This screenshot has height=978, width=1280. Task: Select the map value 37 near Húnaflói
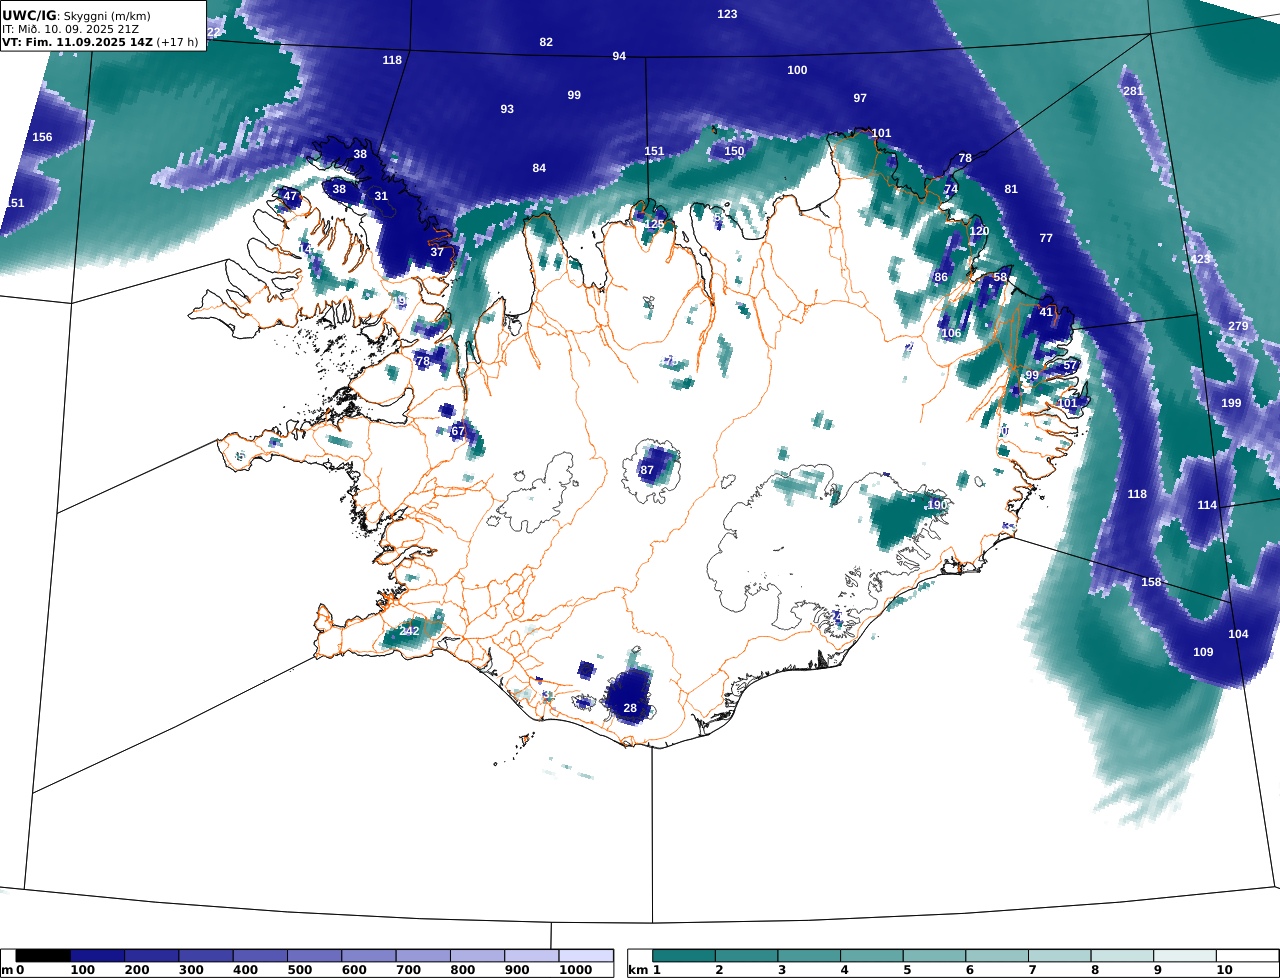437,252
